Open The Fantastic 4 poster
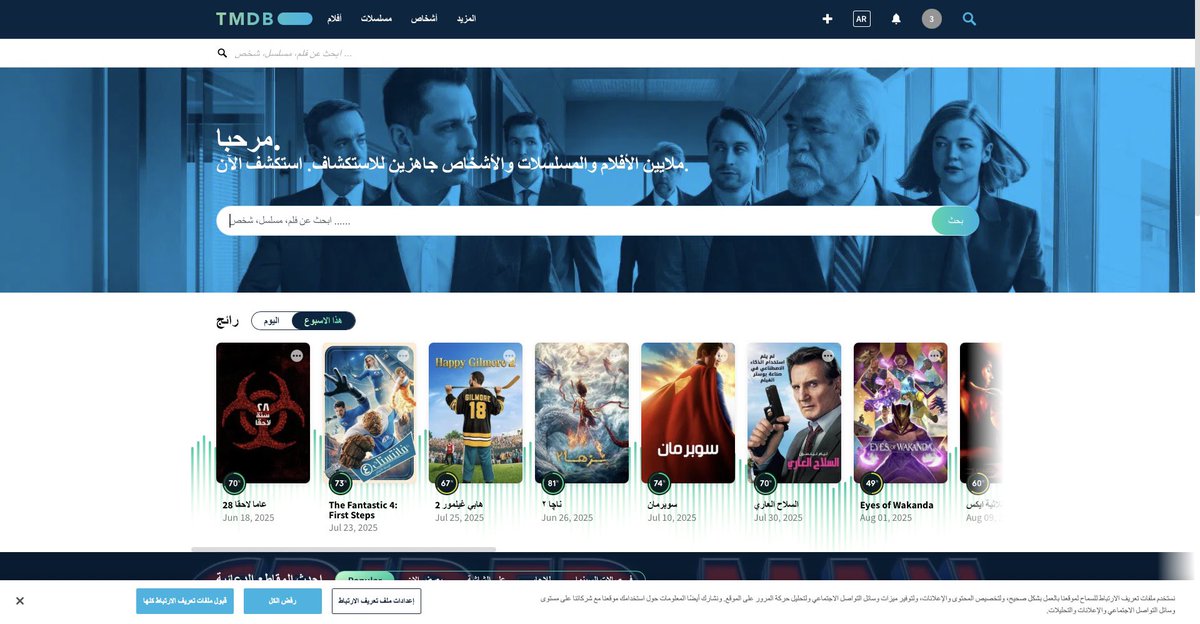The height and width of the screenshot is (624, 1200). tap(369, 413)
